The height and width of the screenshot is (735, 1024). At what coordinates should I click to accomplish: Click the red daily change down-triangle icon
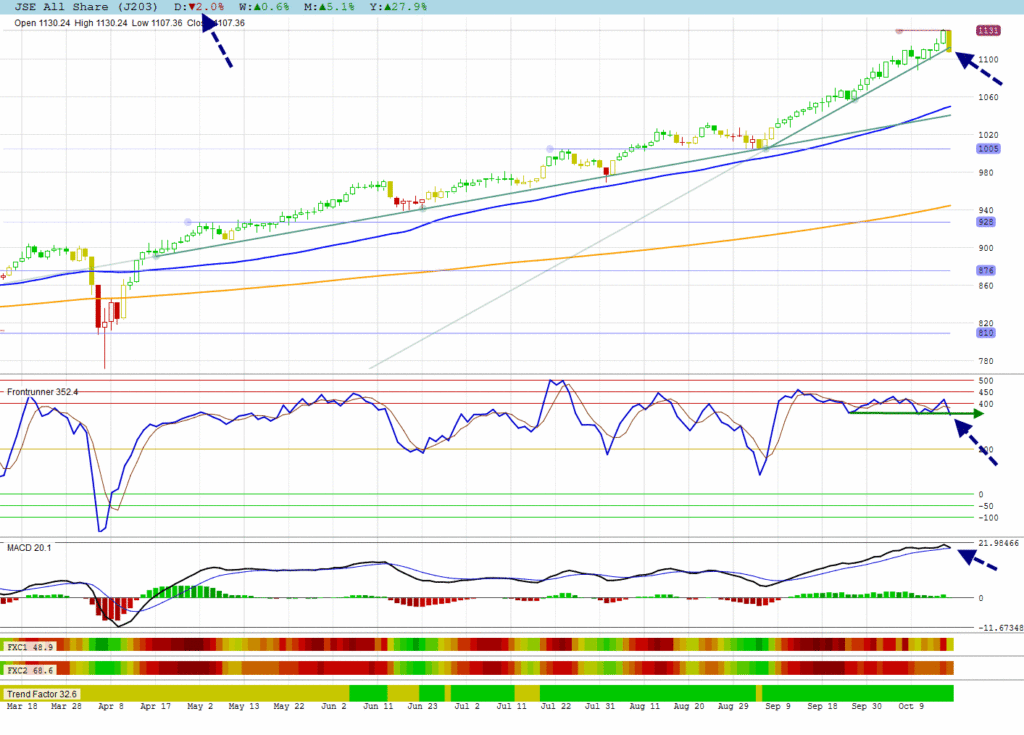click(193, 7)
